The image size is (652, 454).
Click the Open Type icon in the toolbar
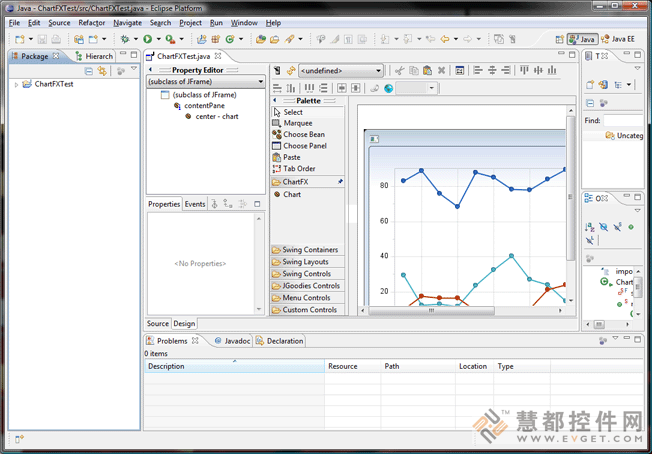pos(261,39)
